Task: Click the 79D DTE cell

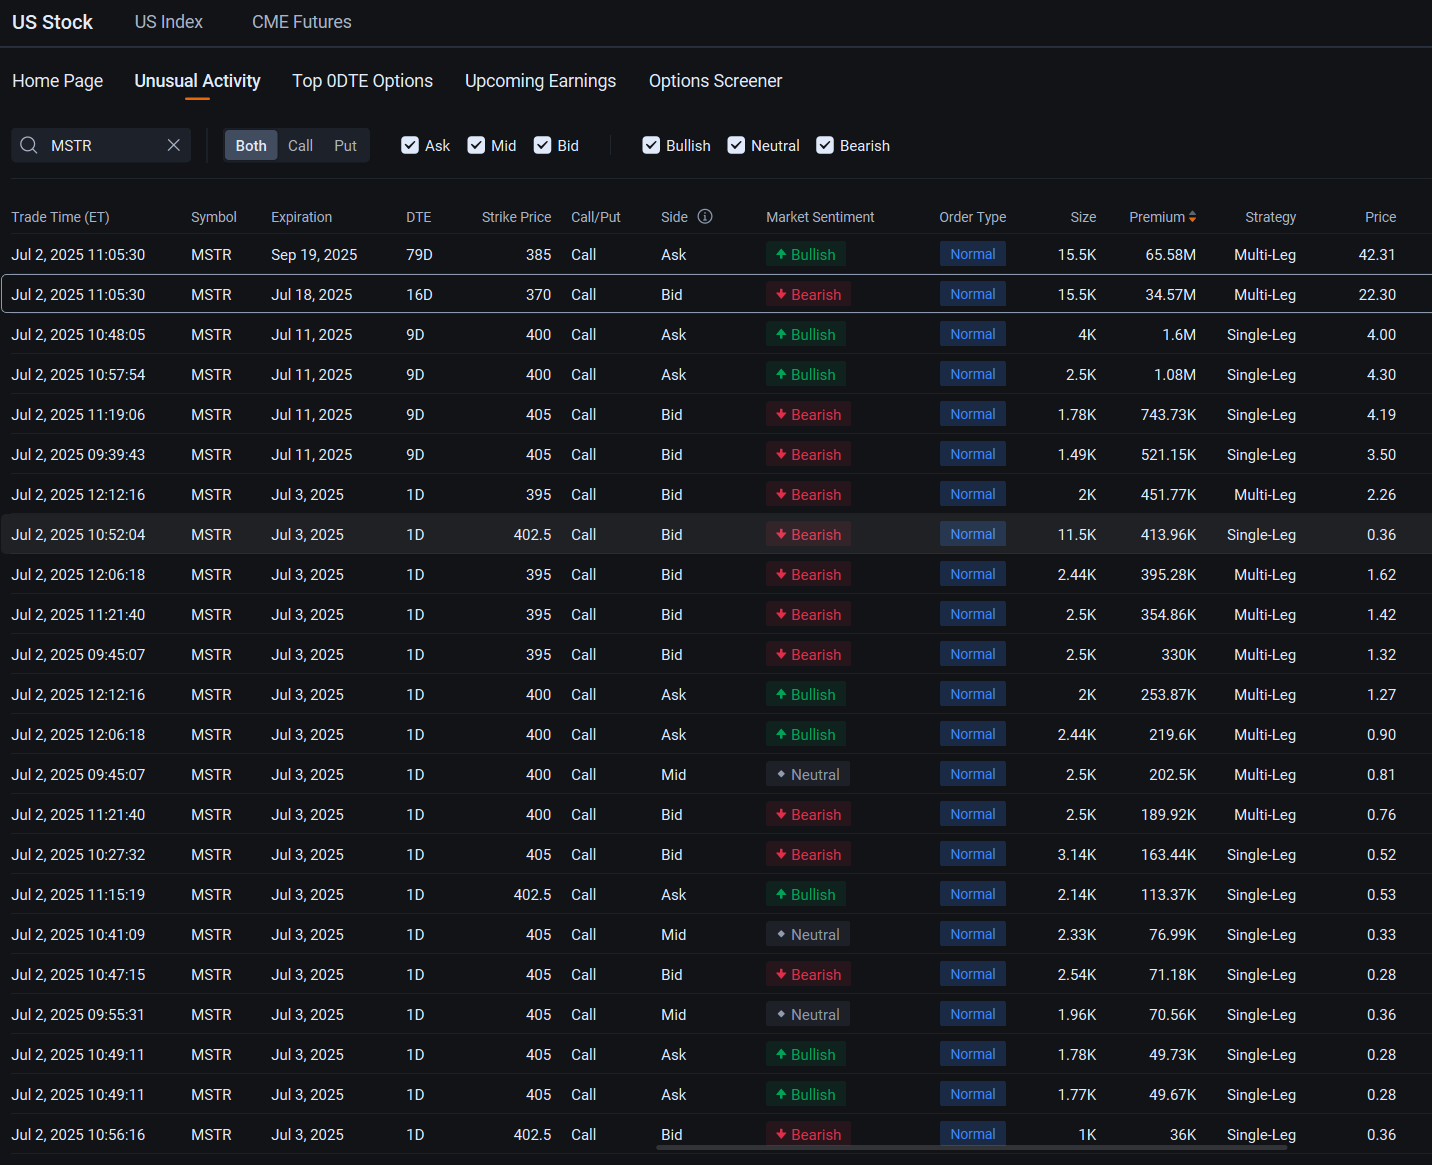Action: [419, 255]
